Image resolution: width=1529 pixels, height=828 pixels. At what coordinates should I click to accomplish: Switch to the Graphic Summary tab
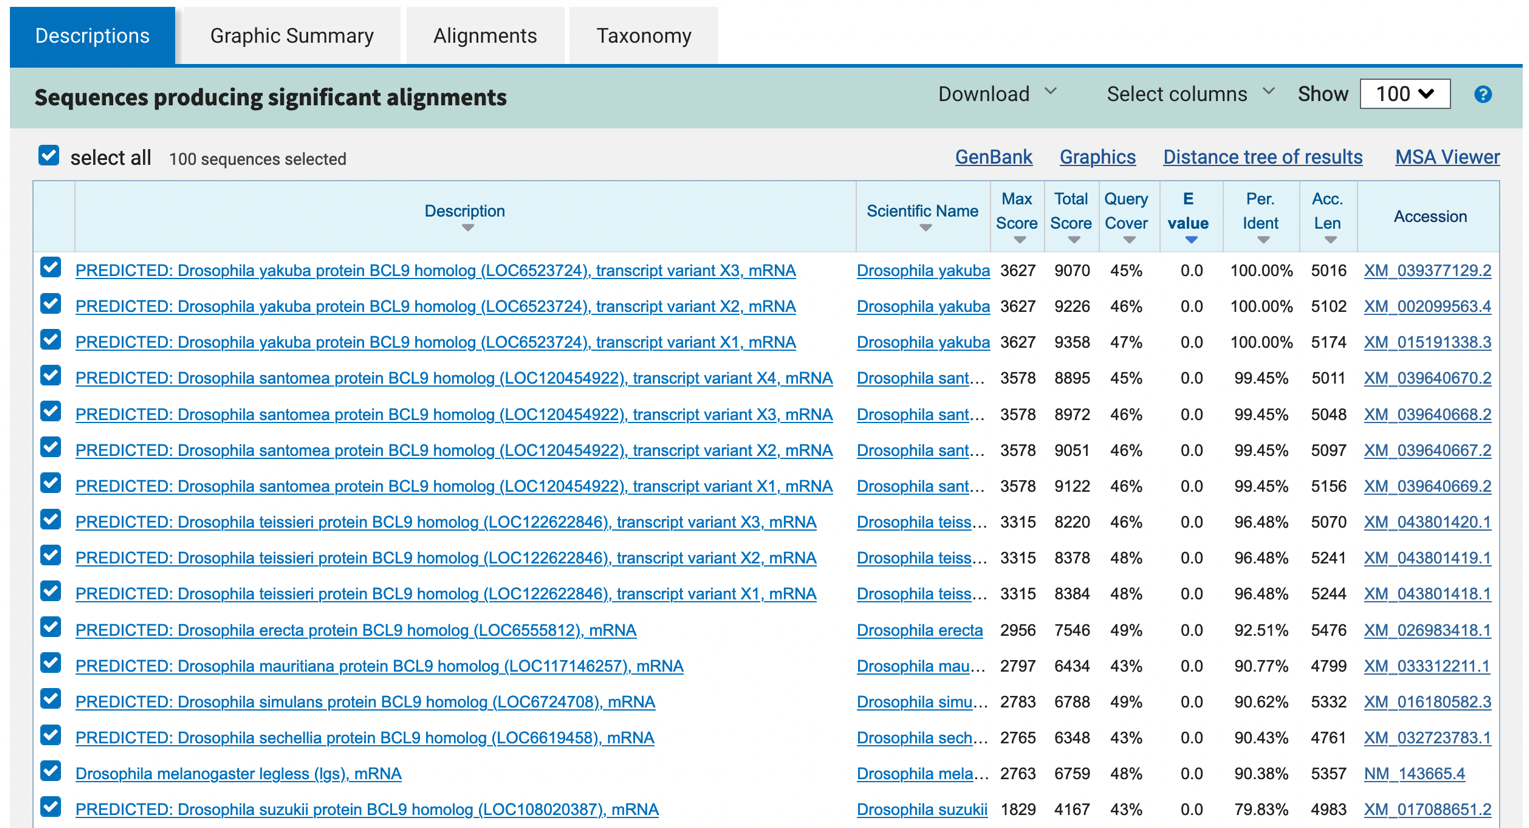tap(292, 36)
